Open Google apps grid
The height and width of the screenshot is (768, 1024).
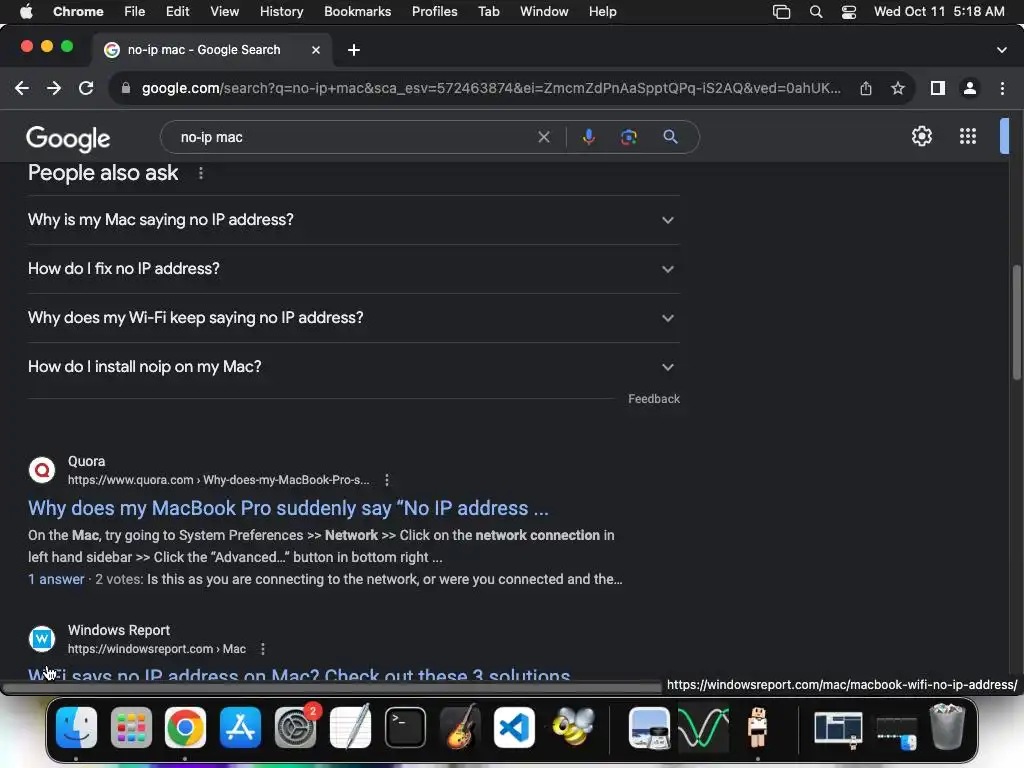click(968, 136)
